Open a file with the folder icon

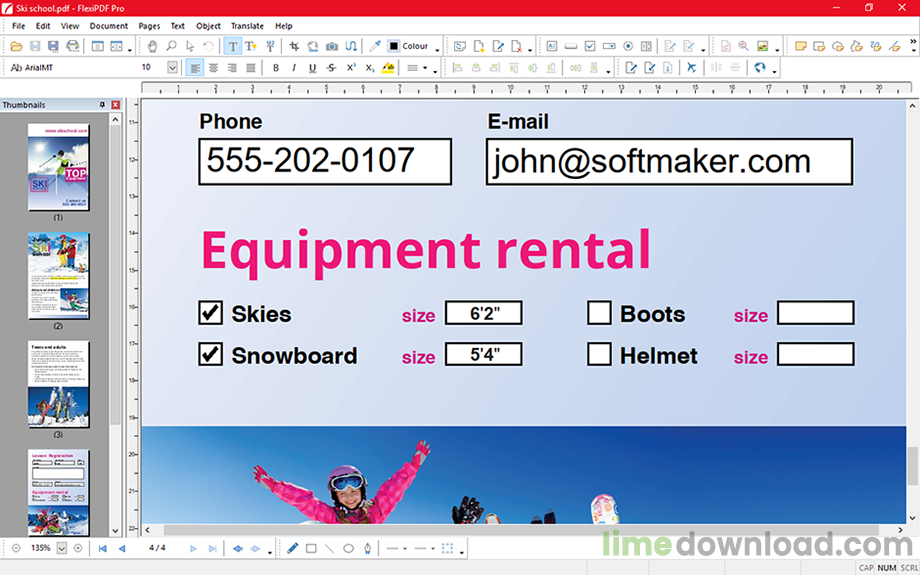pos(16,46)
